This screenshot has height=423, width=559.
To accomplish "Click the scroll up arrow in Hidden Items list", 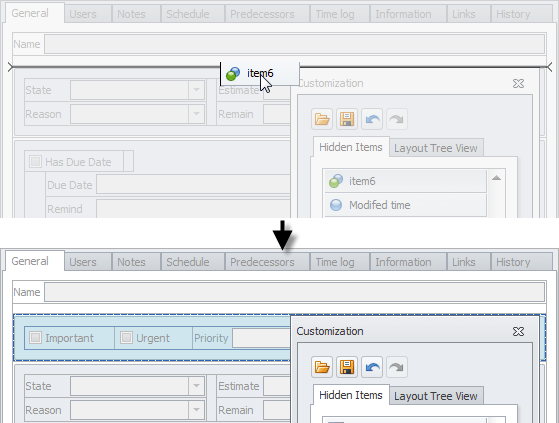I will pos(496,178).
